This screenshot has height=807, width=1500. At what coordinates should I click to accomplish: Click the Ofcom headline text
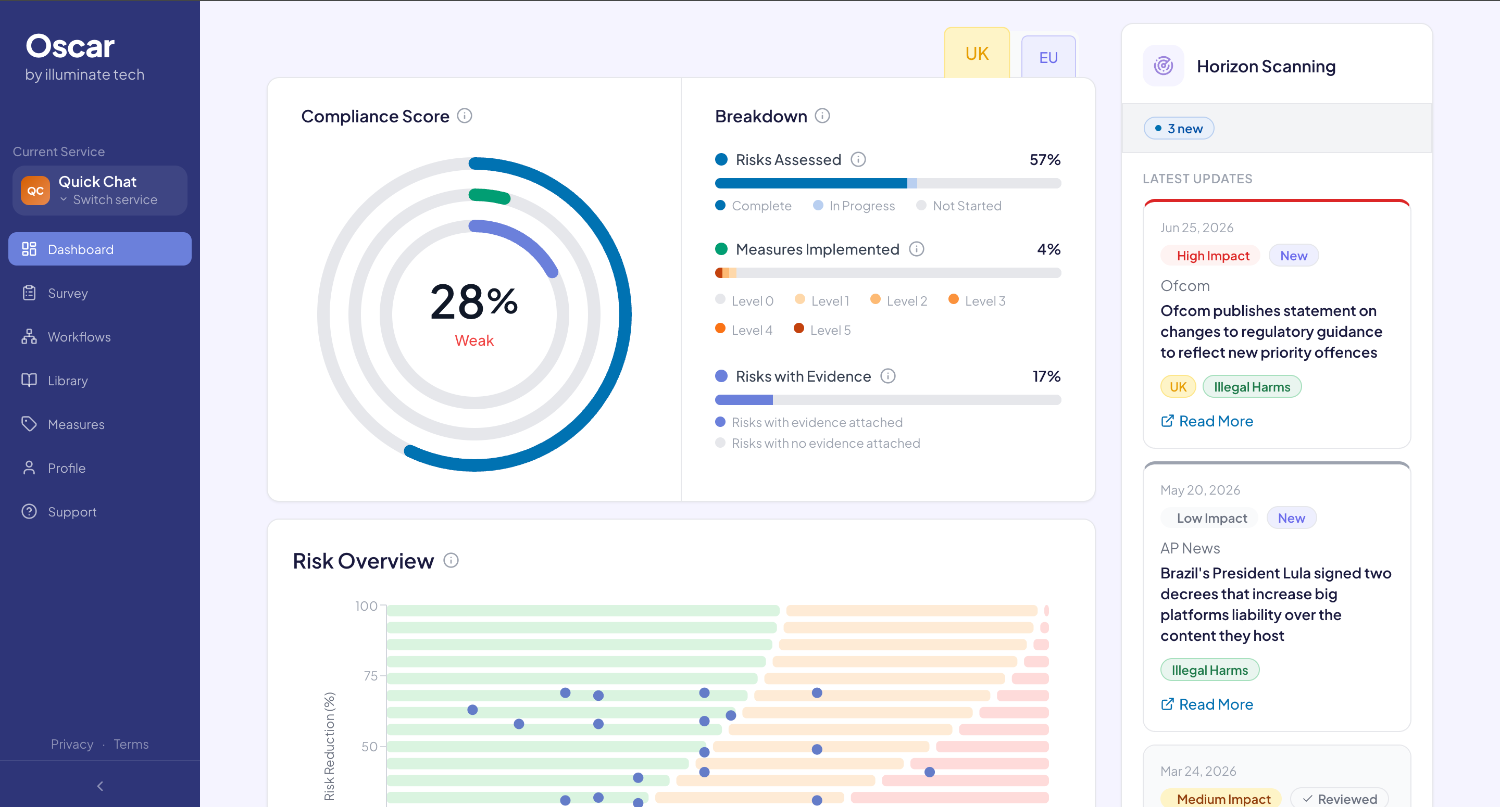(1271, 332)
